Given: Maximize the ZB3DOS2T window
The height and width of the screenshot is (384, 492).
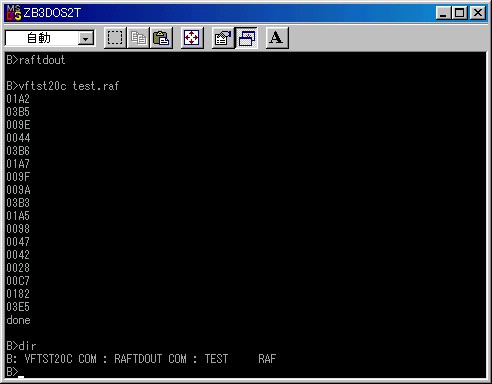Looking at the screenshot, I should click(x=459, y=13).
